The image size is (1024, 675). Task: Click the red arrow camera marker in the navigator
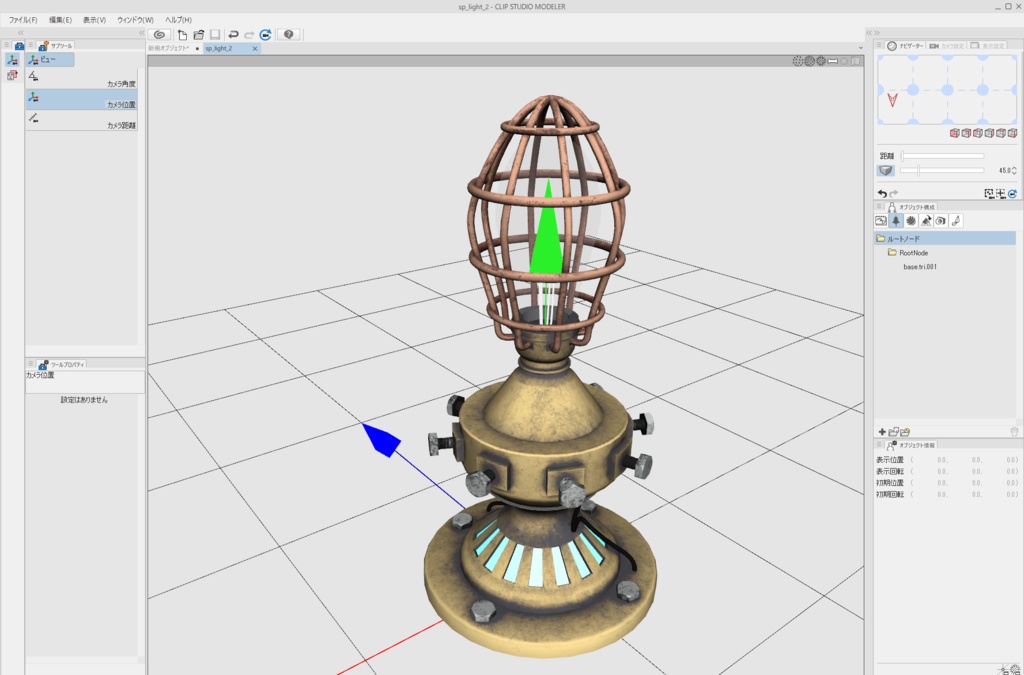click(892, 100)
